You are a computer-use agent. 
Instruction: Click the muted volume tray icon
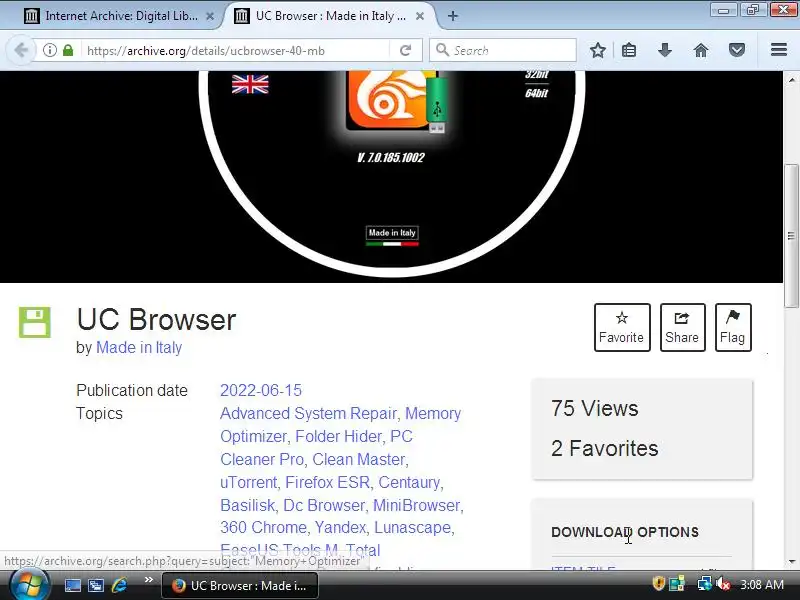pos(722,584)
